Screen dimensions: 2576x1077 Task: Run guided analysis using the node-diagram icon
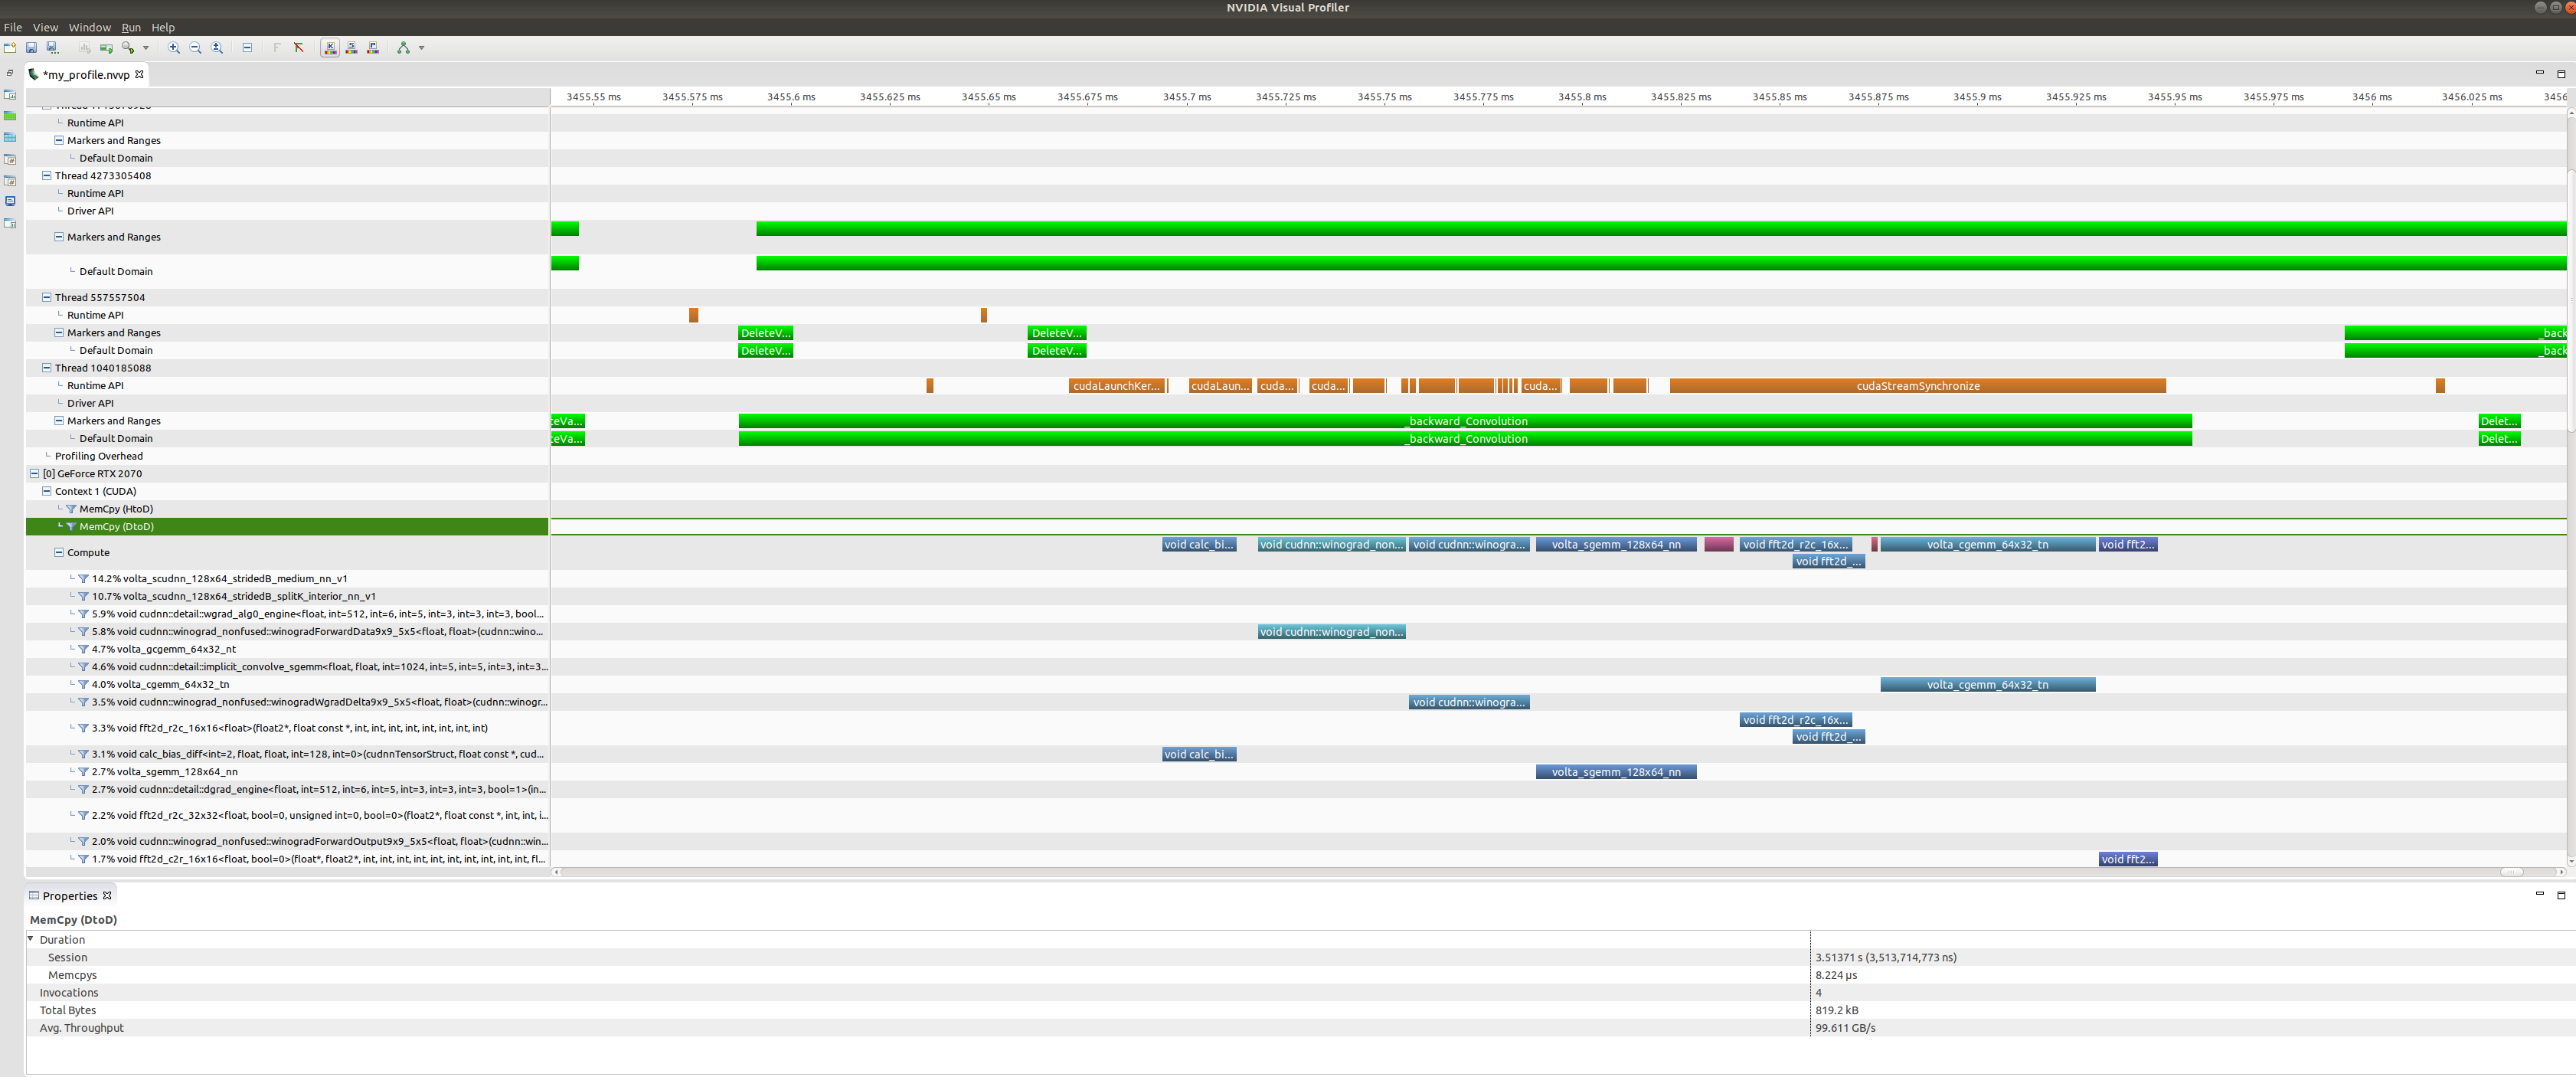(x=404, y=47)
